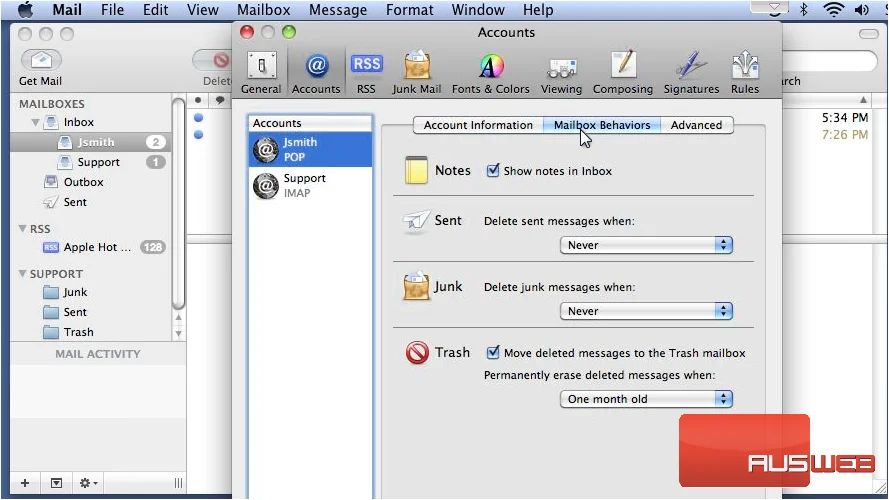Click the add mailbox plus button
The height and width of the screenshot is (500, 889).
coord(25,483)
